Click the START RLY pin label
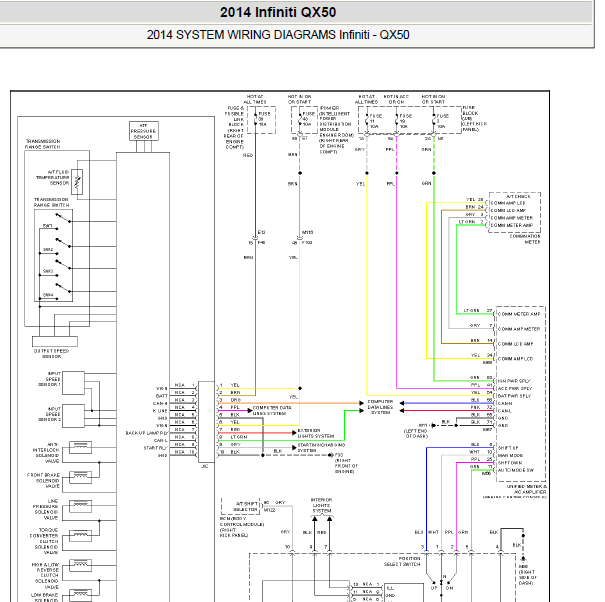This screenshot has height=602, width=605. pos(155,448)
